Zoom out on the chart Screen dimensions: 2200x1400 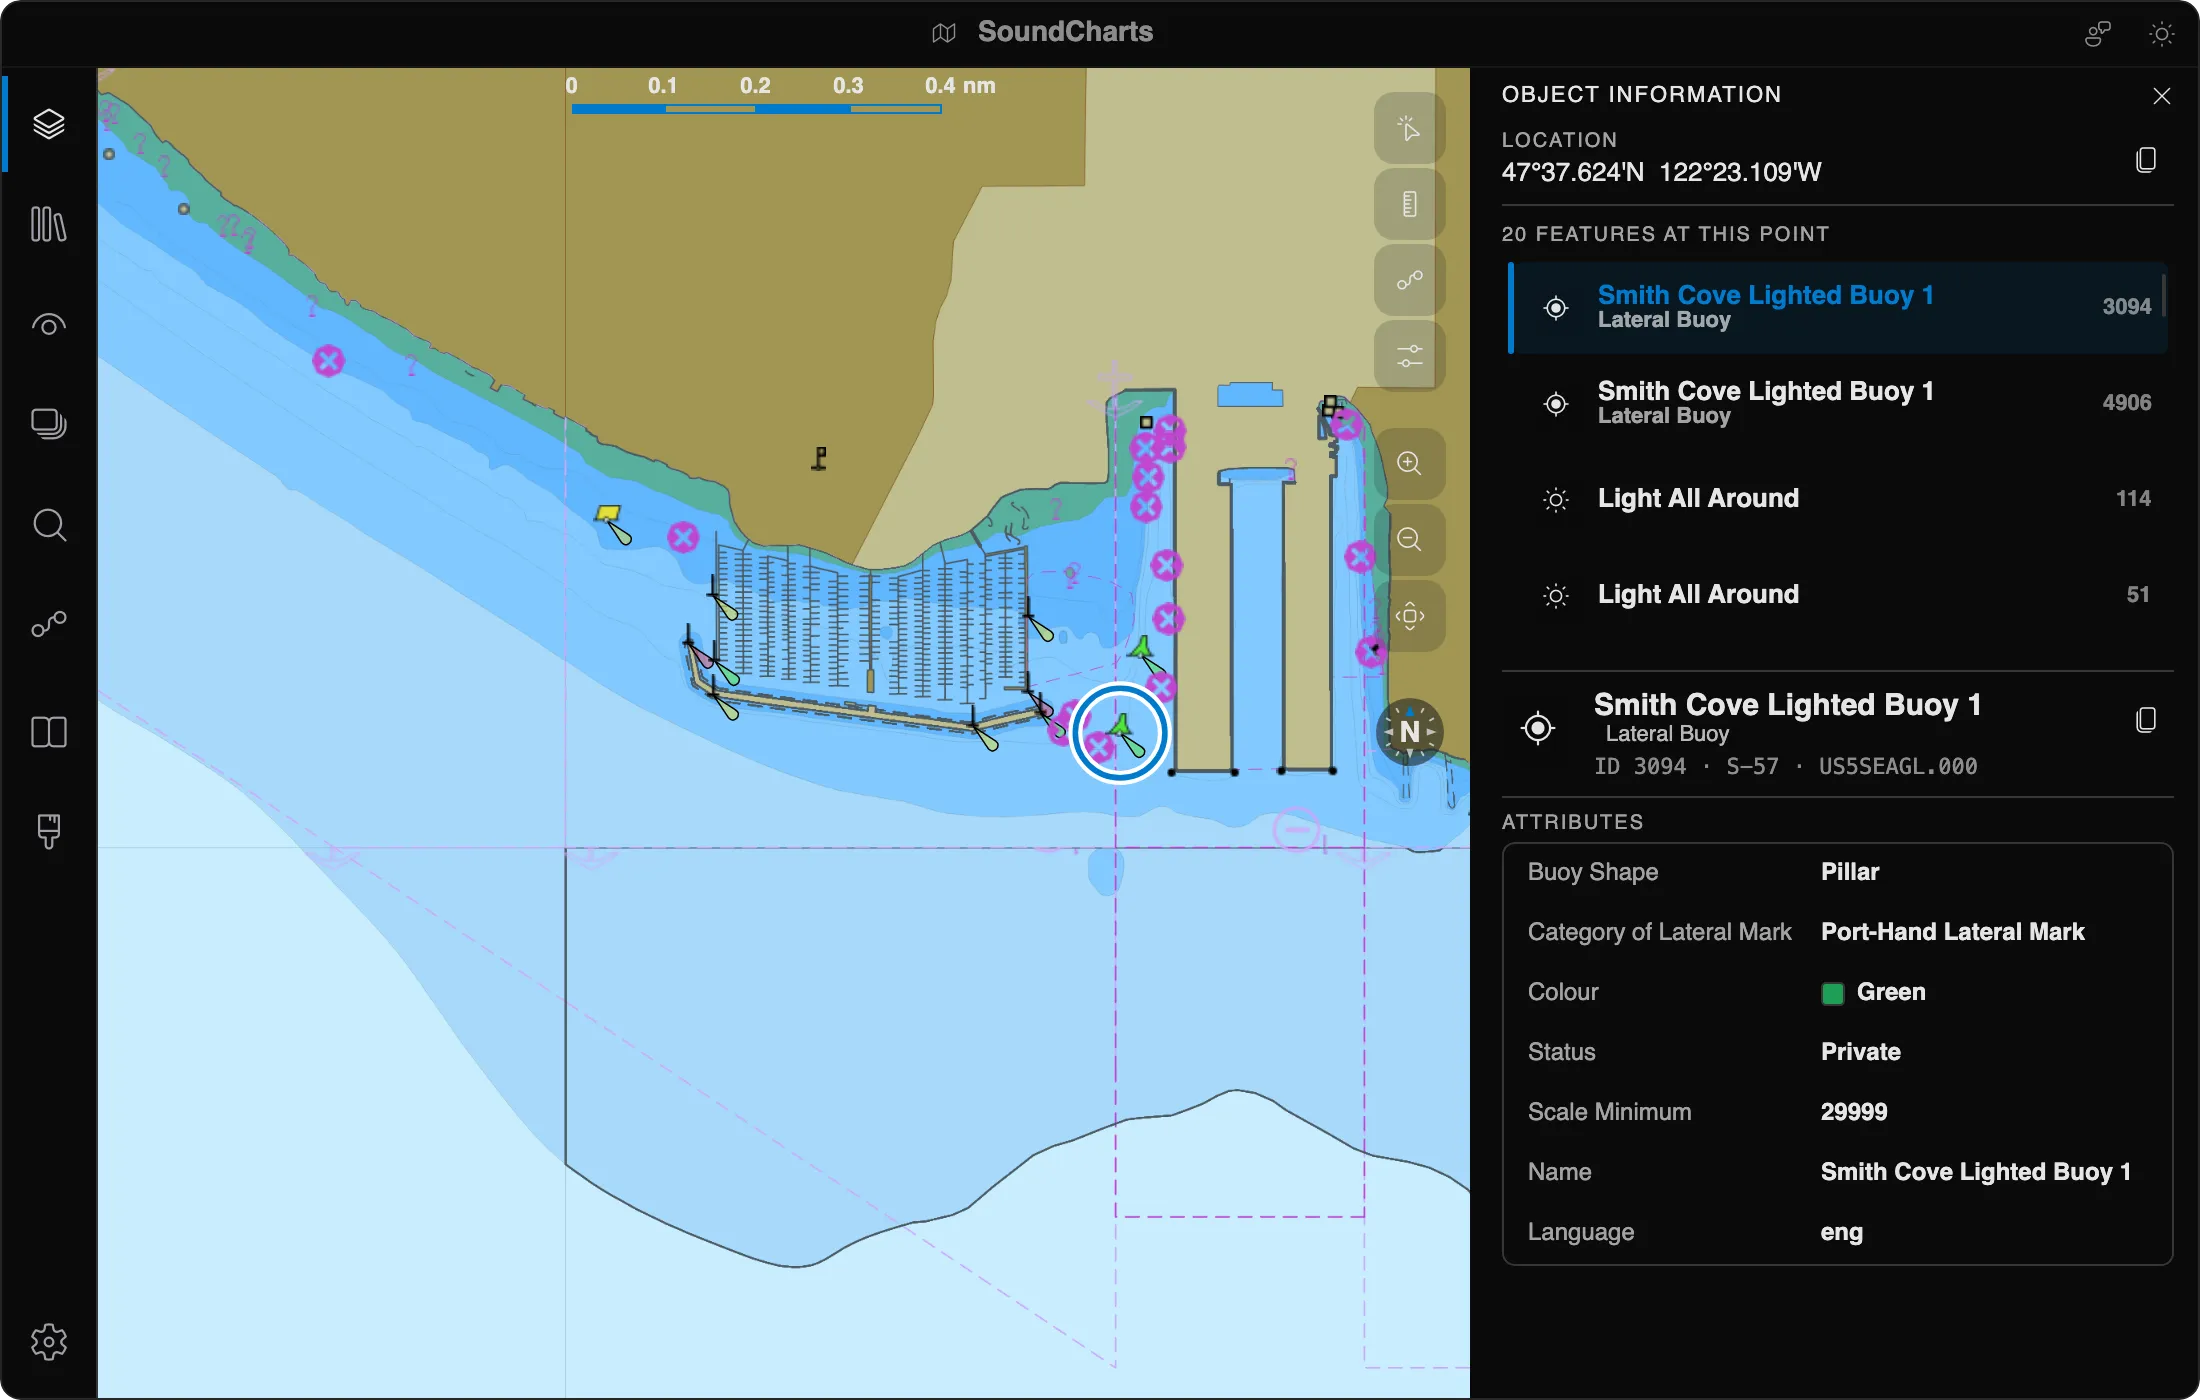point(1409,539)
